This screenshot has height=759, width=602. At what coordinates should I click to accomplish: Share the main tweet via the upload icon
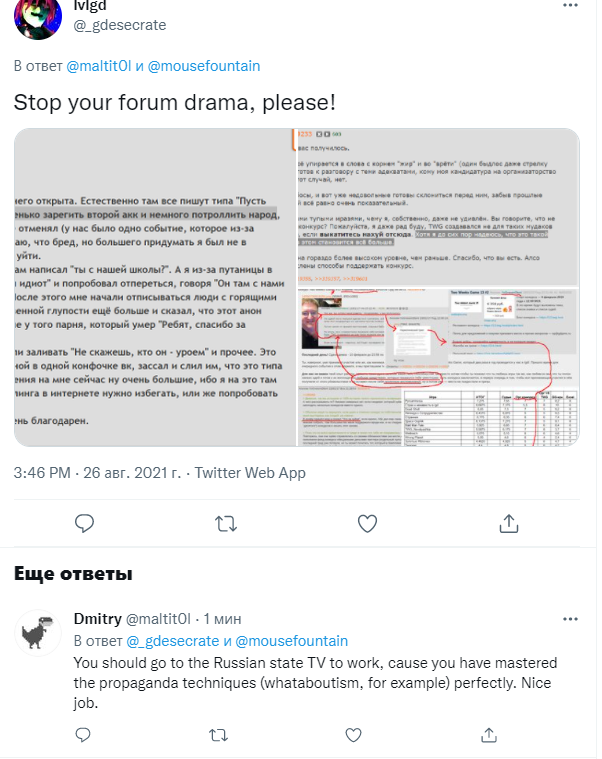pos(509,523)
